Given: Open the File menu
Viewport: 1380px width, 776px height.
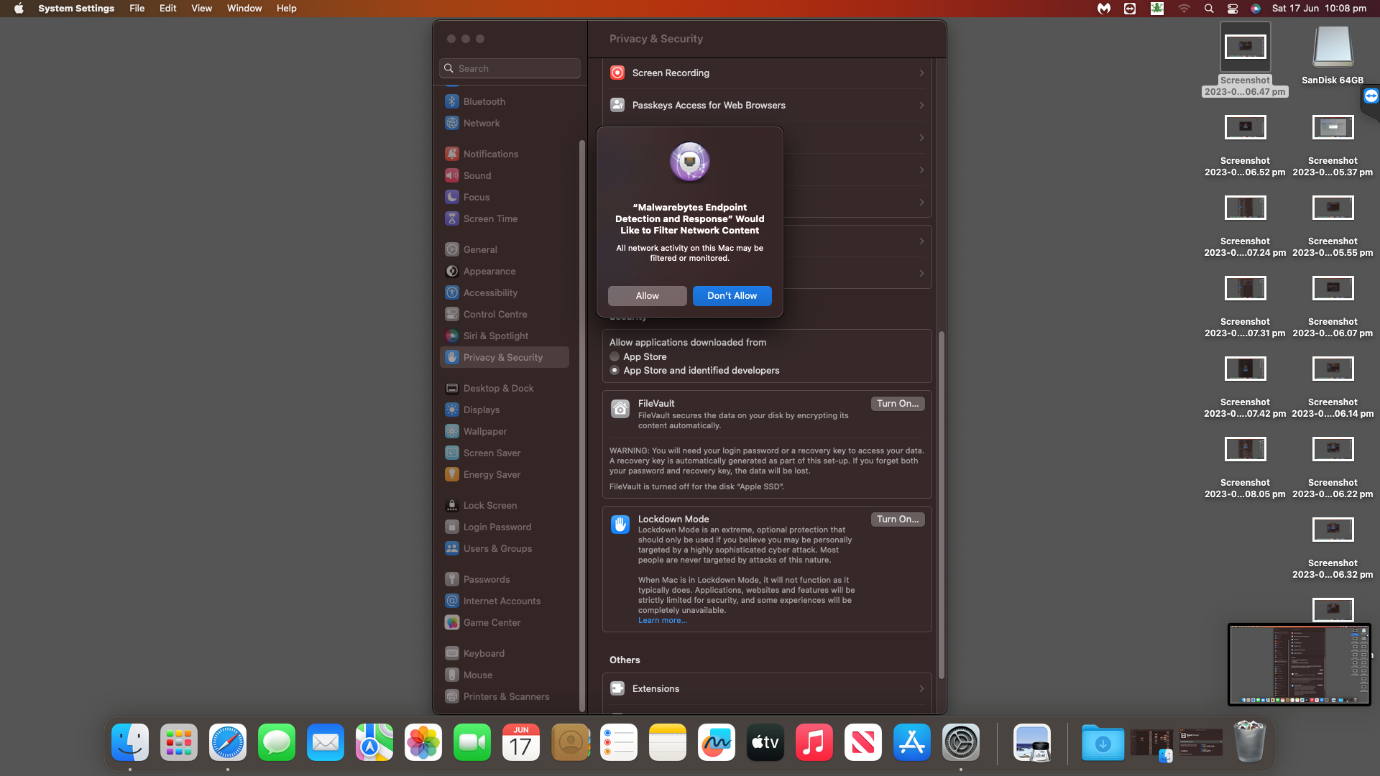Looking at the screenshot, I should (137, 8).
